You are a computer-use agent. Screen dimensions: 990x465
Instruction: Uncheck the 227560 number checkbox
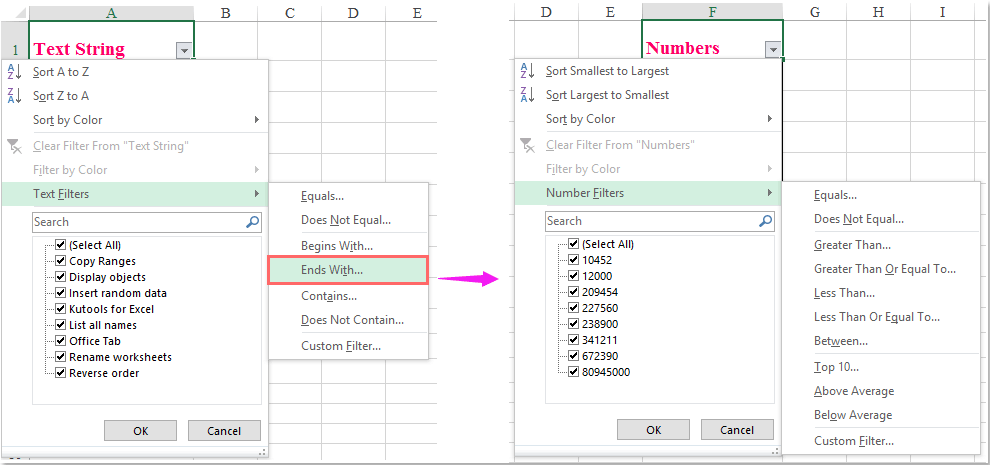click(x=573, y=308)
